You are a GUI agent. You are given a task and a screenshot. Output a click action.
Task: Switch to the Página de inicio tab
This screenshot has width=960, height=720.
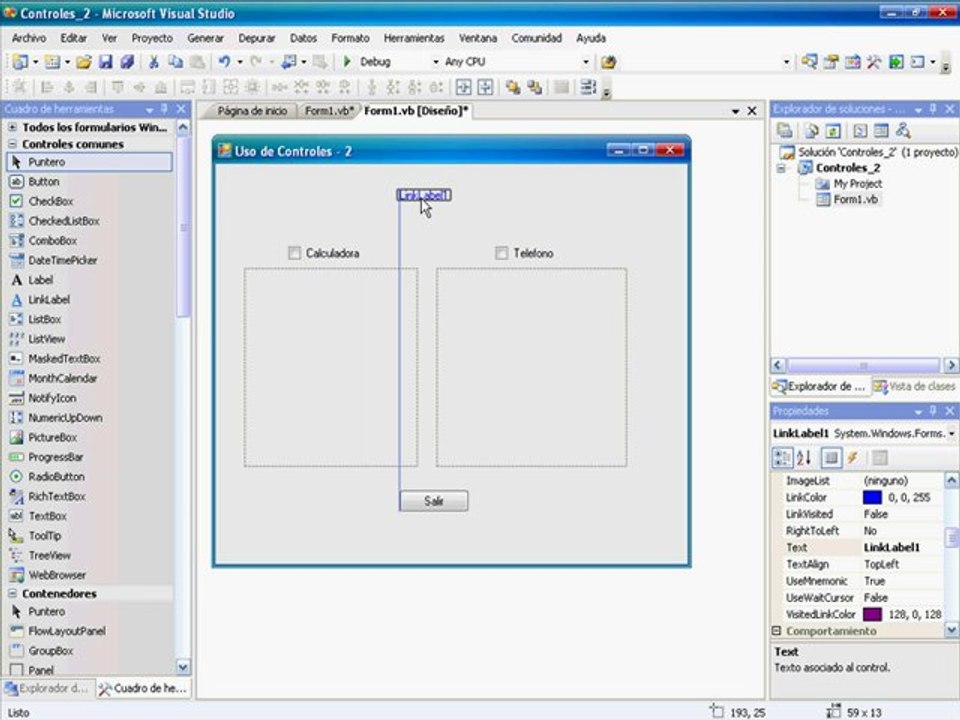[252, 111]
